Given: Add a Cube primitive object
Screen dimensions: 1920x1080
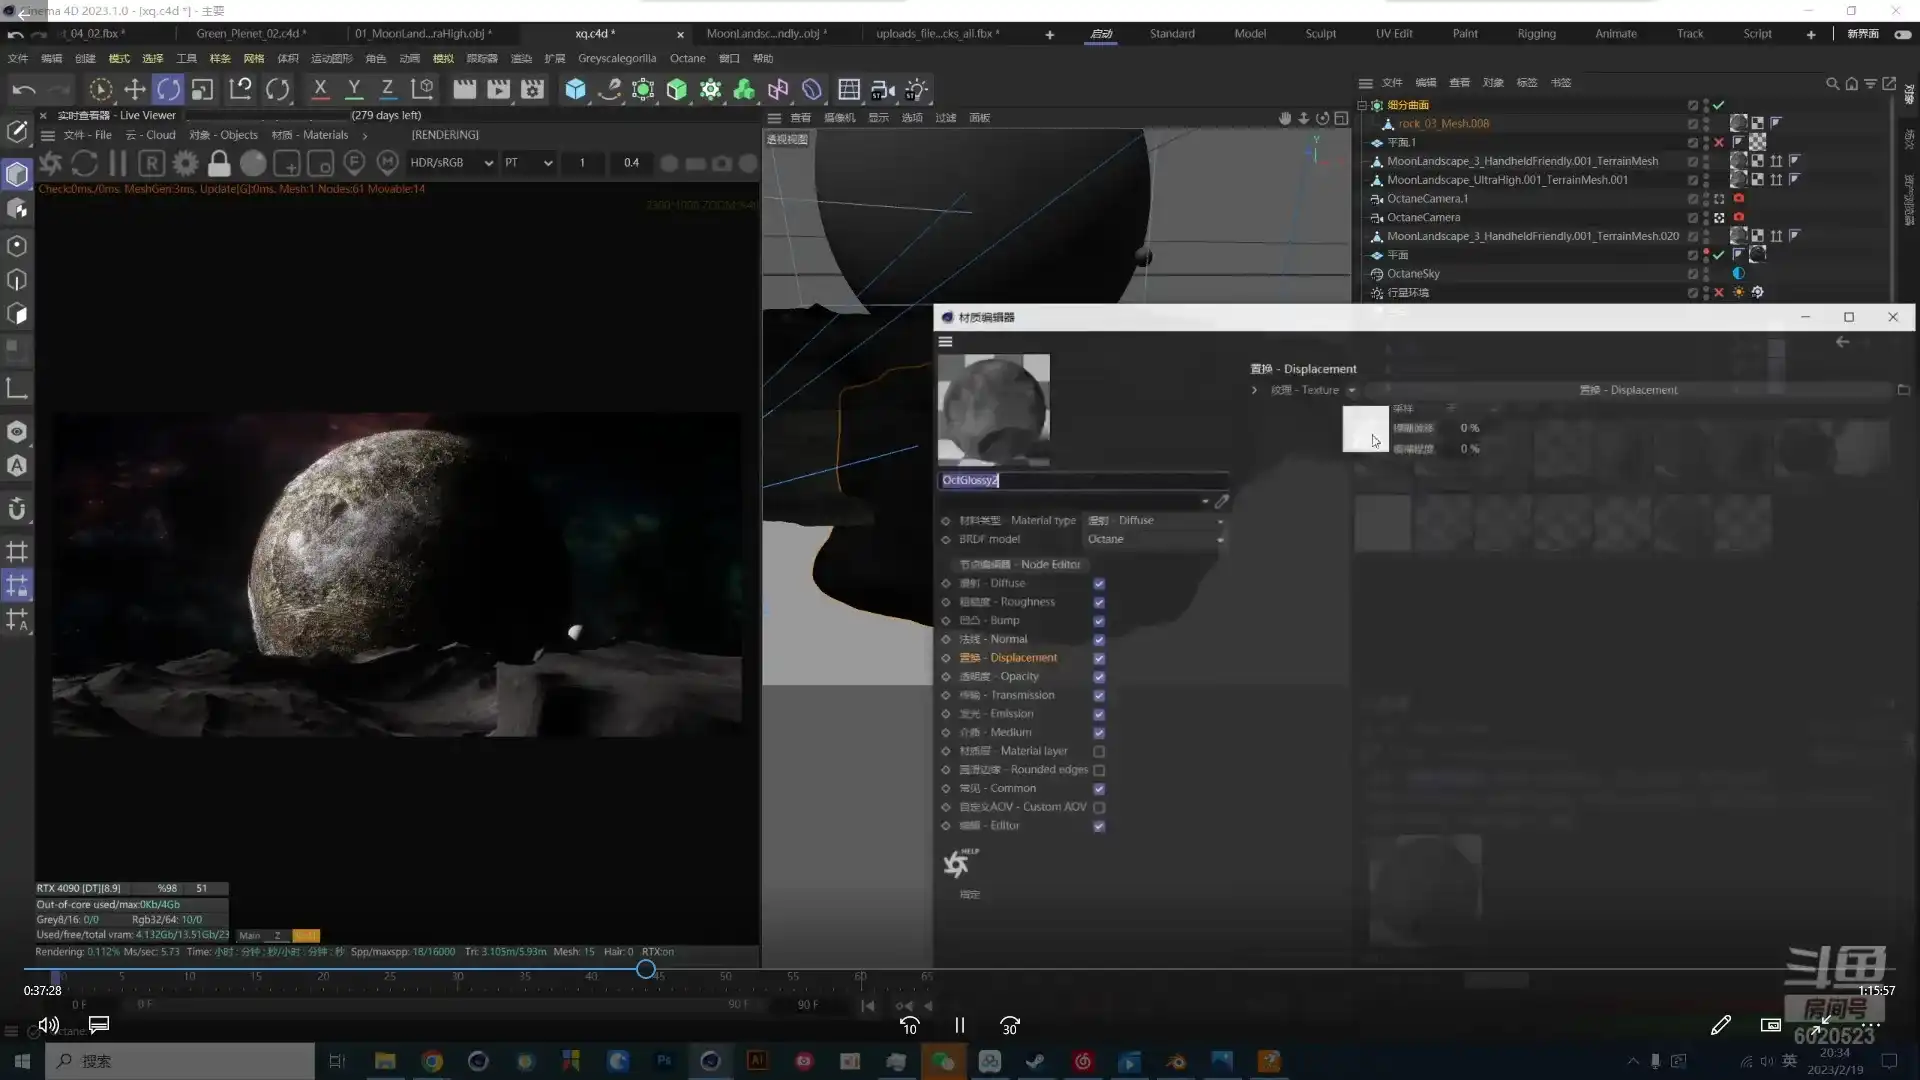Looking at the screenshot, I should [x=575, y=90].
